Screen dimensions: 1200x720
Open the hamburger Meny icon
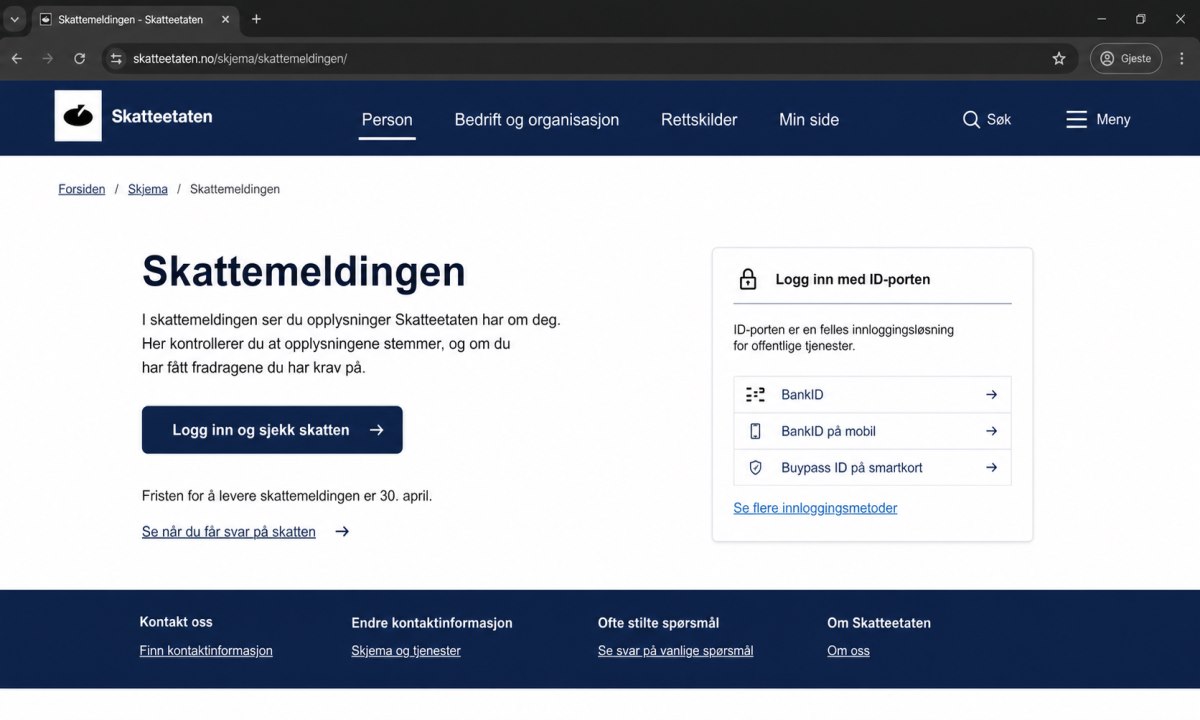[1076, 119]
